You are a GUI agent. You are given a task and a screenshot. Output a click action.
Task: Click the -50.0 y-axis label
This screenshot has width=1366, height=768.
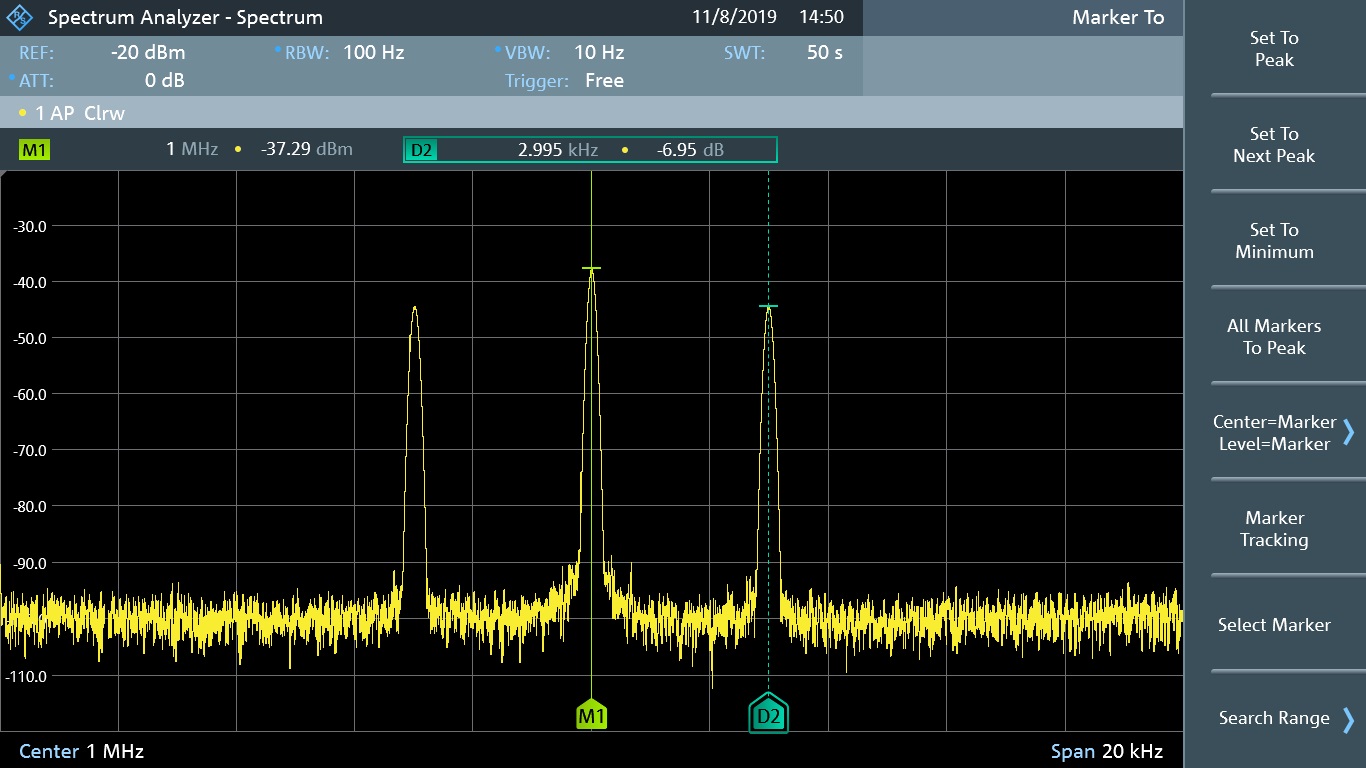click(30, 338)
